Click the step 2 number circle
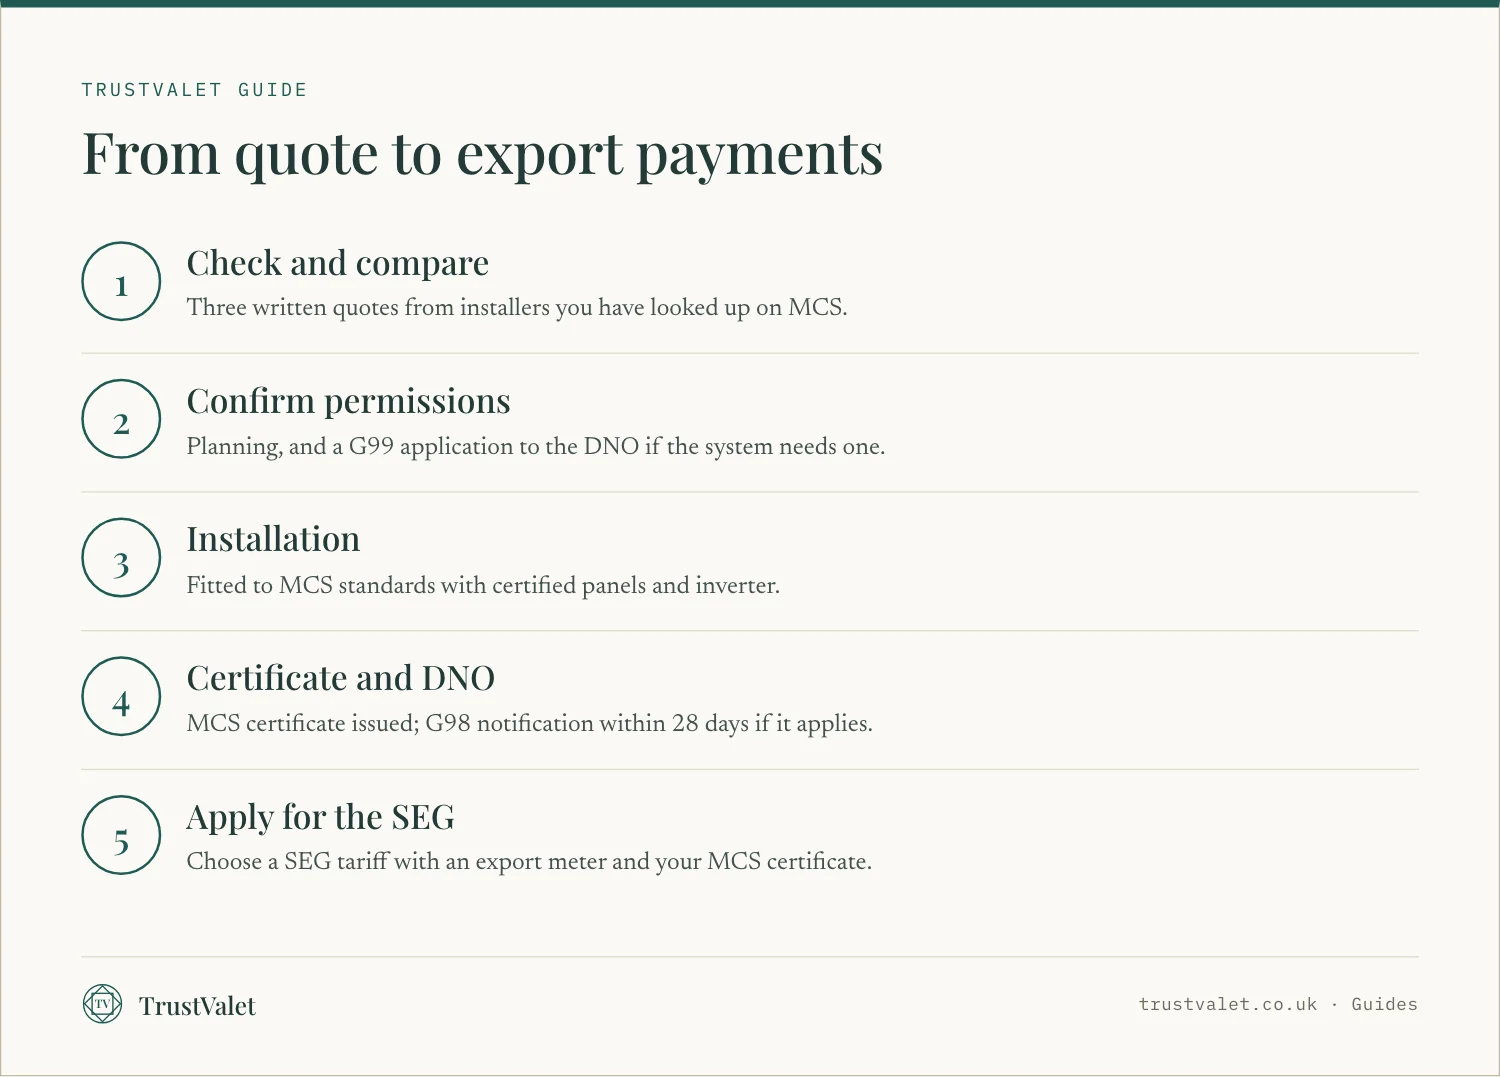1500x1078 pixels. tap(121, 419)
